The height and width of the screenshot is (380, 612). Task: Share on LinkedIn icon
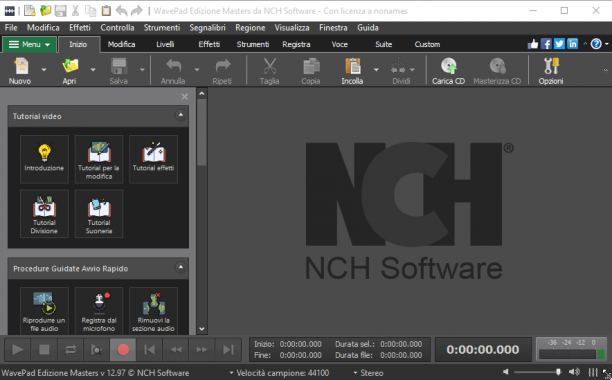pyautogui.click(x=573, y=44)
